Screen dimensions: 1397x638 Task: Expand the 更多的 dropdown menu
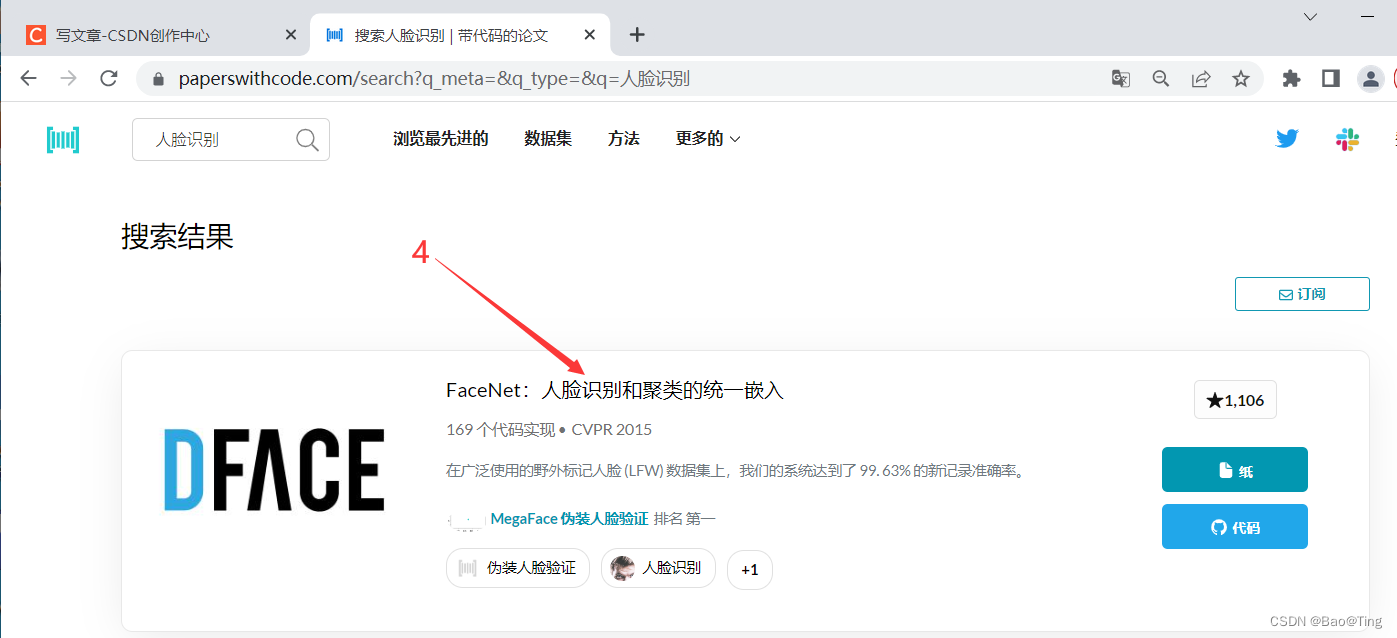click(x=708, y=139)
